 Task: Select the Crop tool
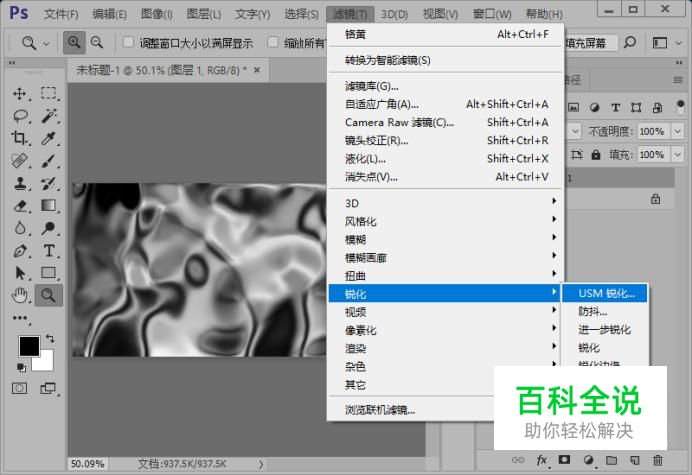(19, 138)
